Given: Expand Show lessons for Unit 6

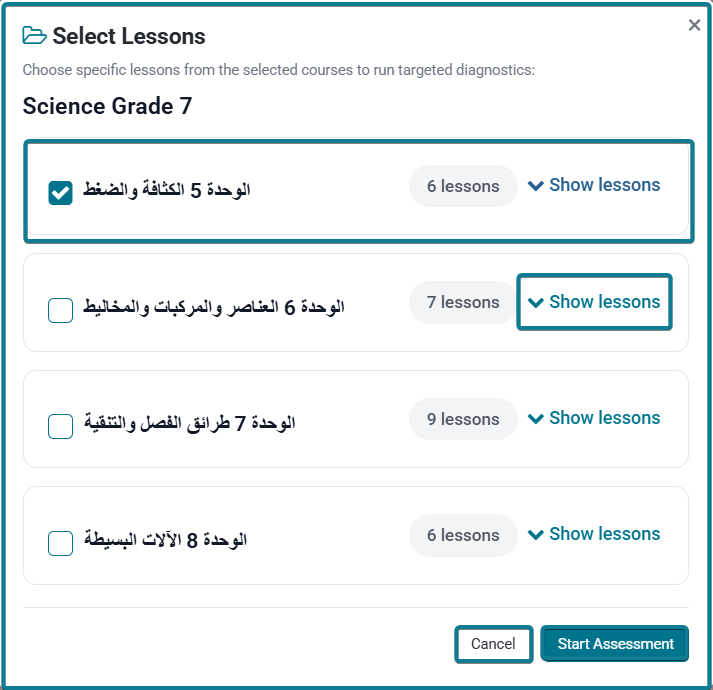Looking at the screenshot, I should coord(594,302).
